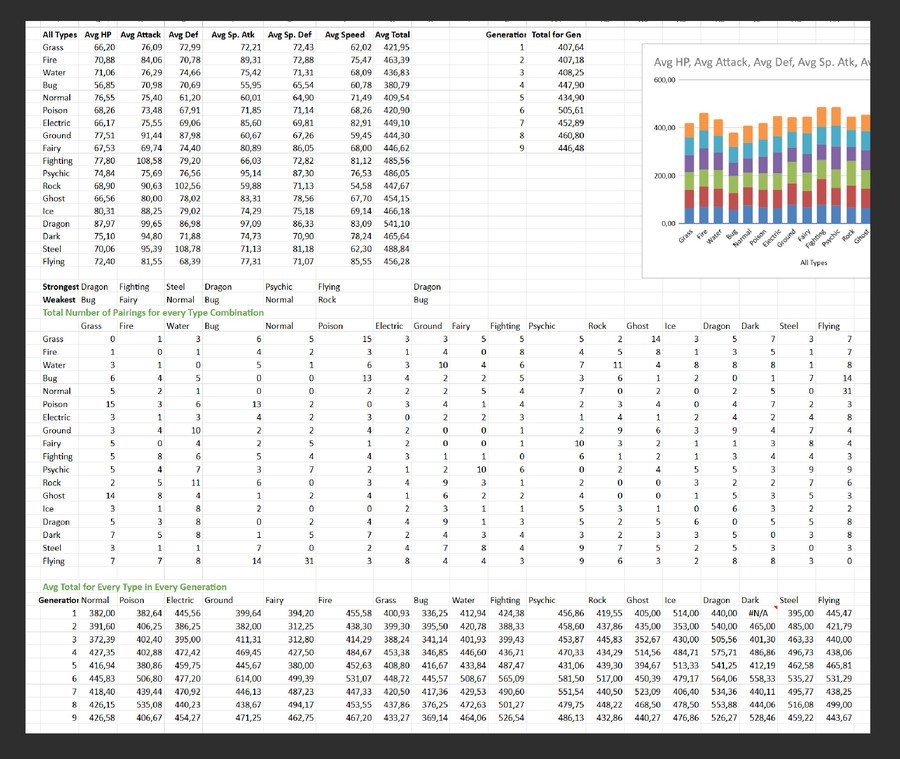Image resolution: width=900 pixels, height=759 pixels.
Task: Select the Fighting Avg Attack value 108,58
Action: click(149, 161)
